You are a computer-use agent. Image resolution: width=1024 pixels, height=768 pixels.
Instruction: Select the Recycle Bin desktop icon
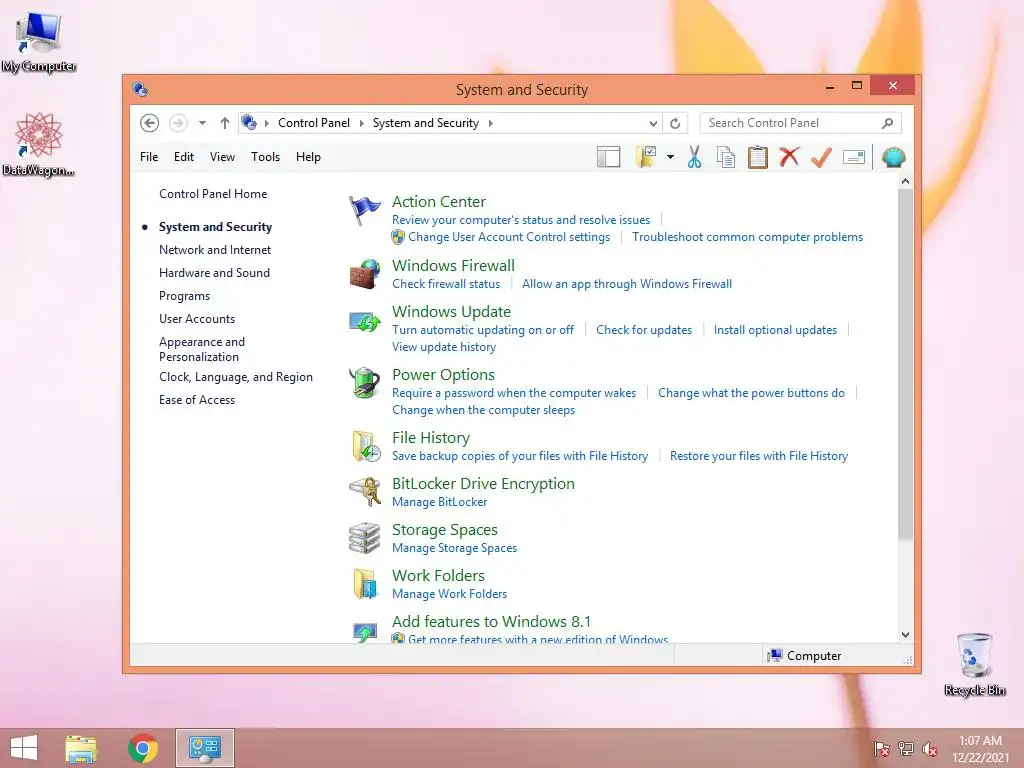point(974,664)
